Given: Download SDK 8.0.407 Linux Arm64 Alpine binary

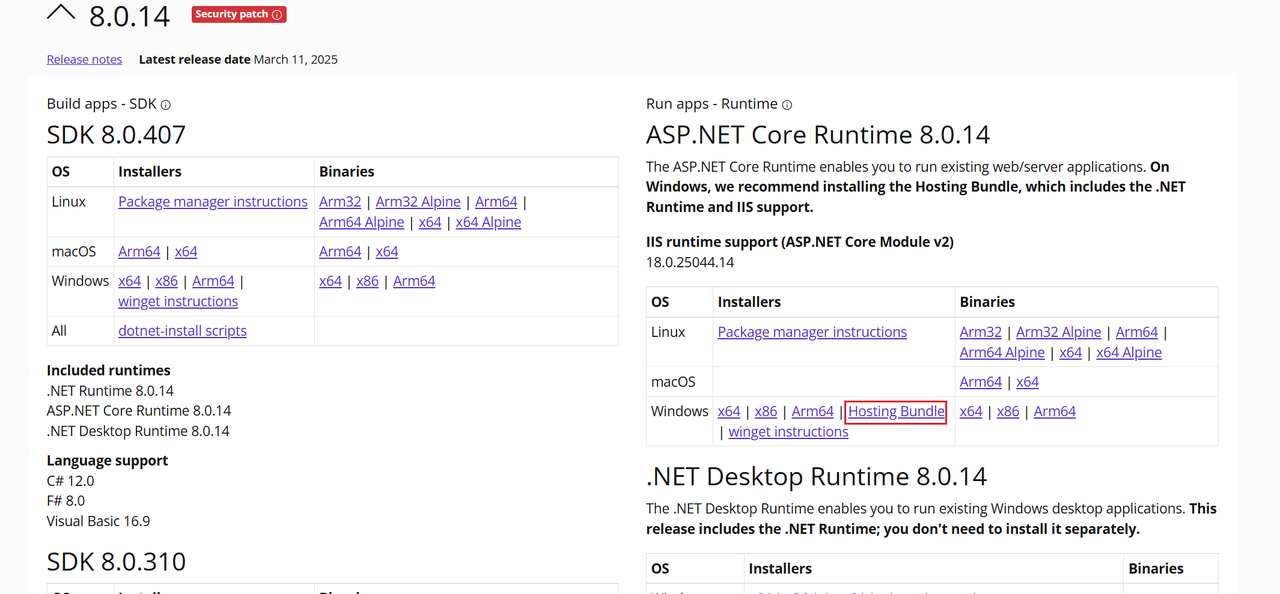Looking at the screenshot, I should coord(362,222).
